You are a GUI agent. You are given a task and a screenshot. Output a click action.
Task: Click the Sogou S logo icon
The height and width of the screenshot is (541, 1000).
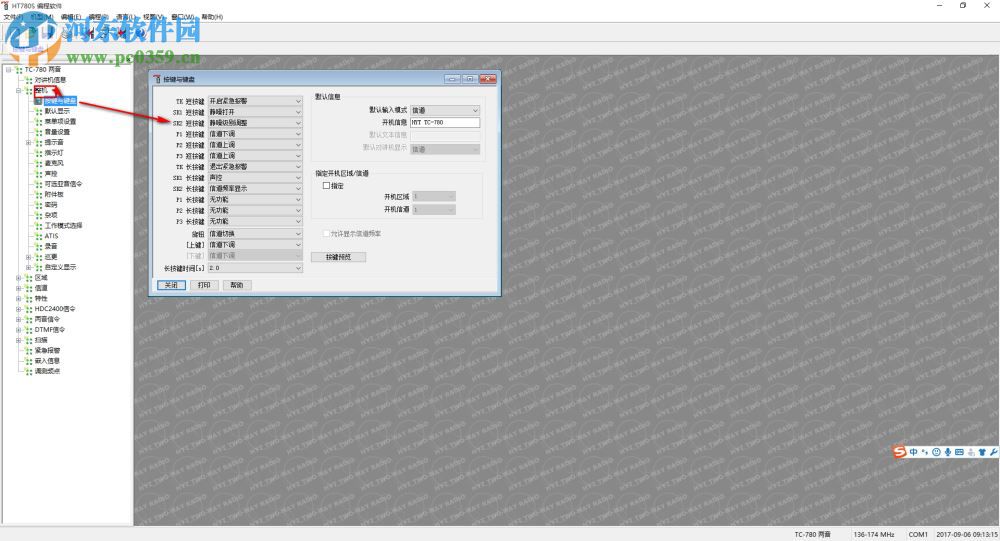click(x=899, y=452)
